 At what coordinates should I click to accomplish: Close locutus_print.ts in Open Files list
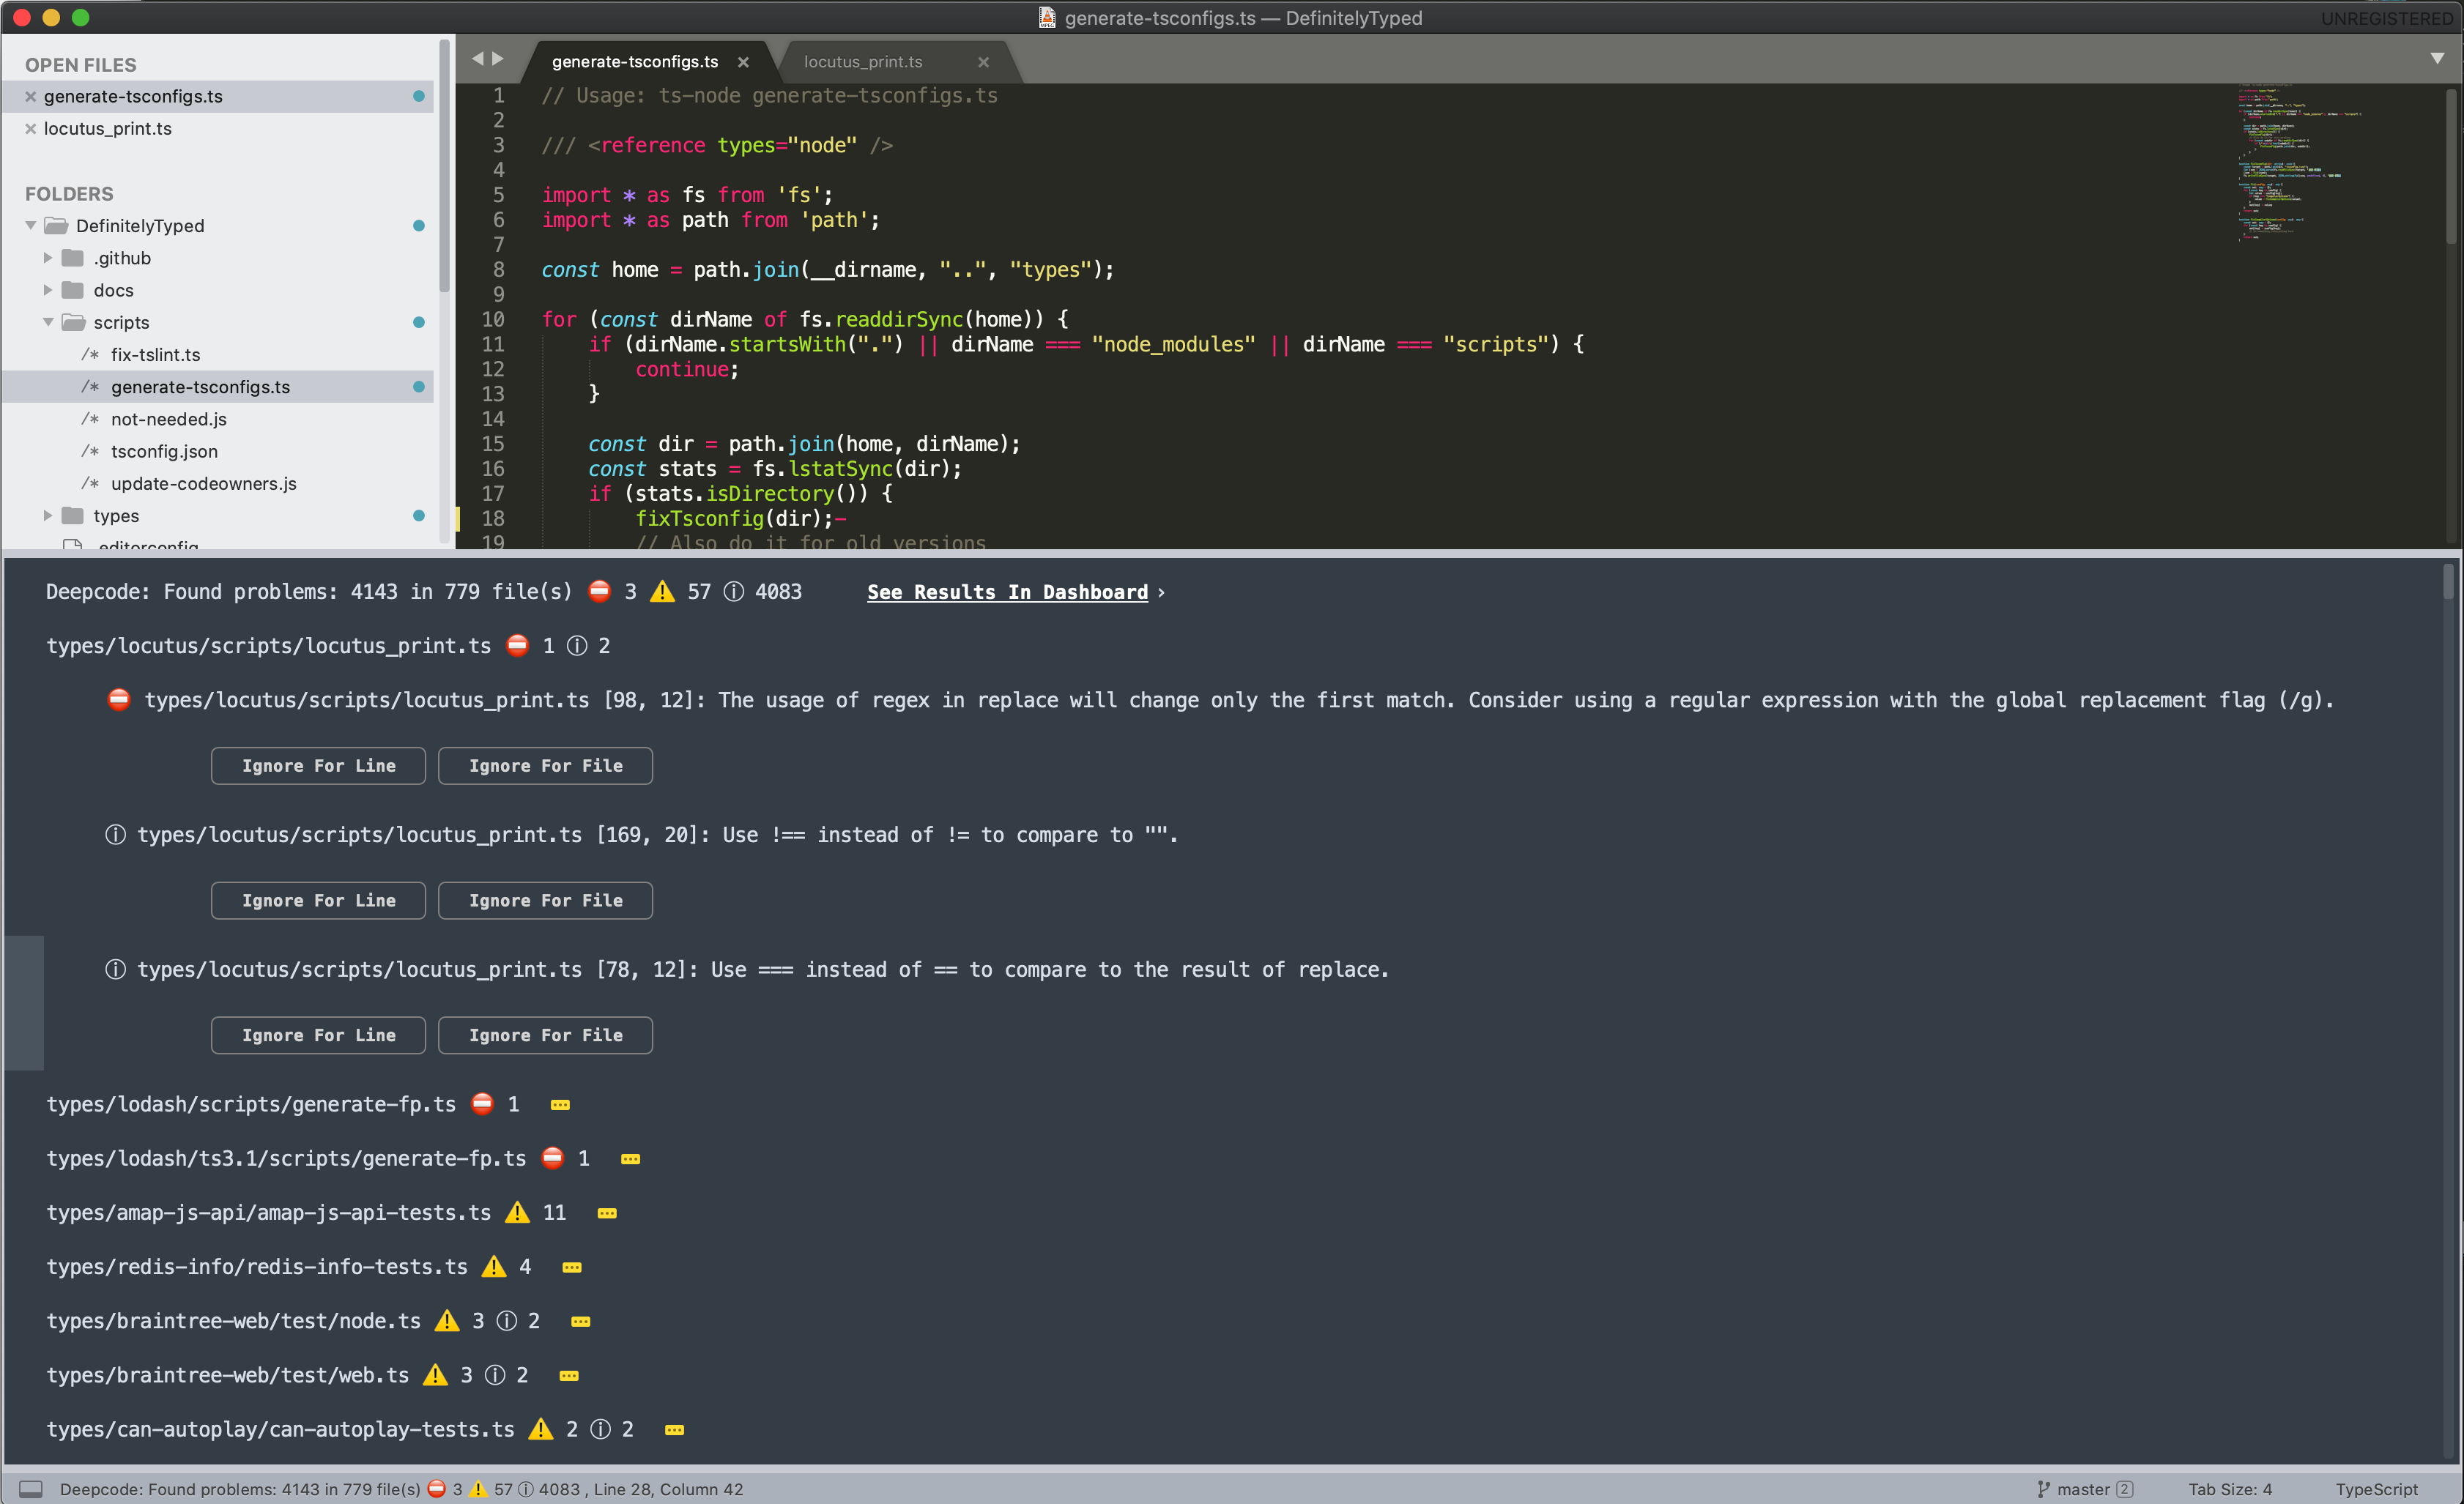[30, 128]
